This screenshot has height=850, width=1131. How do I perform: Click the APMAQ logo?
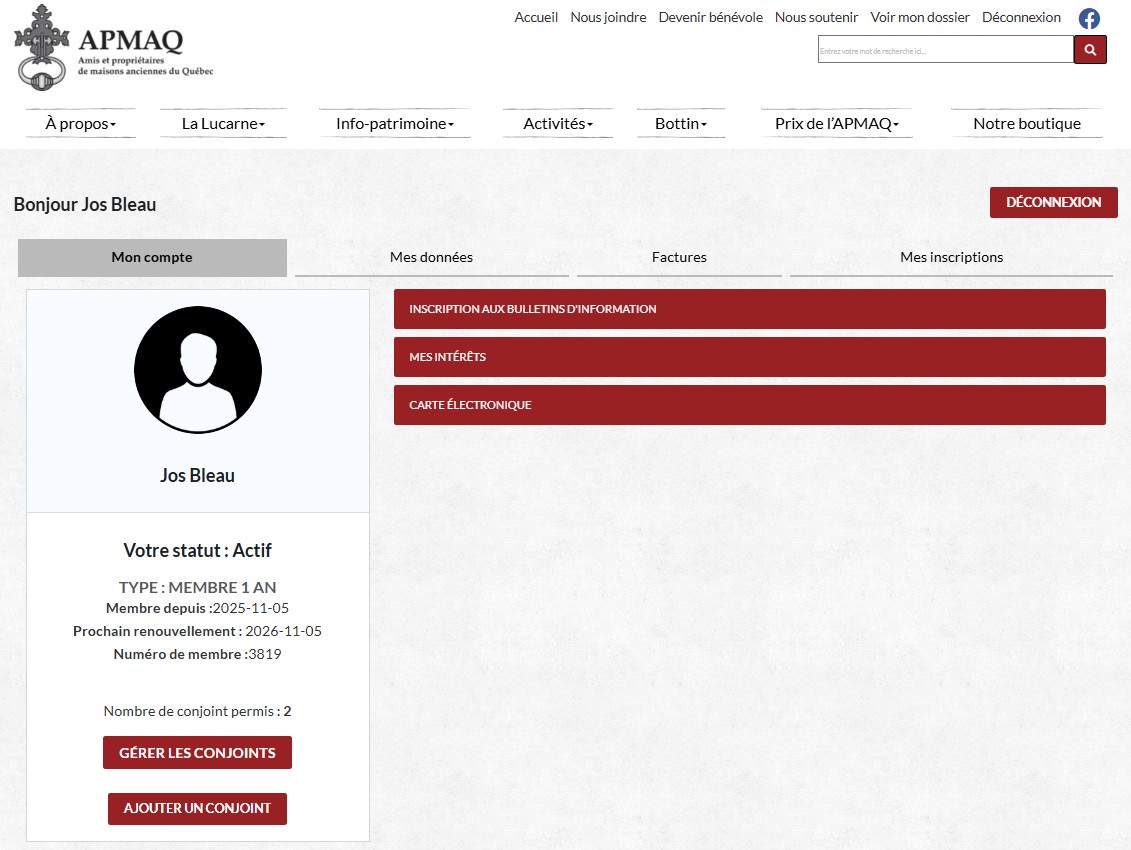114,48
